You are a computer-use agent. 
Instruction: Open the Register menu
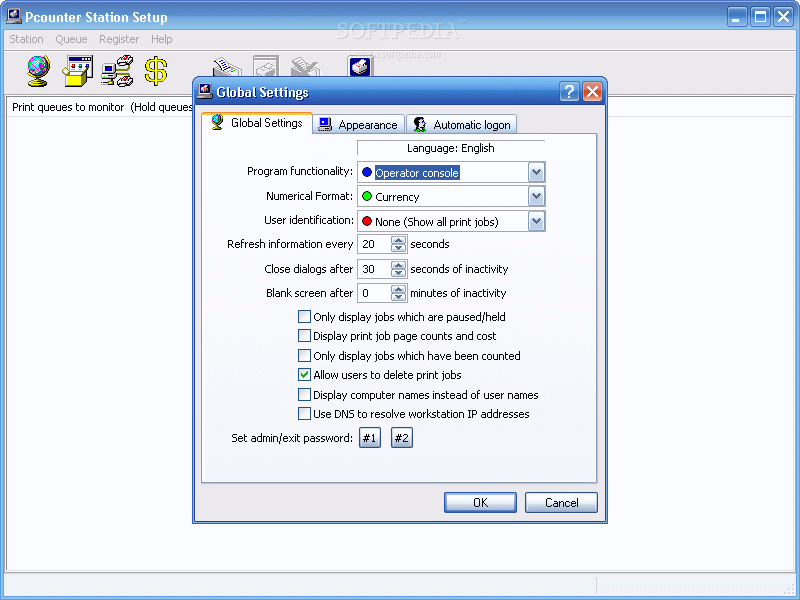click(x=119, y=39)
